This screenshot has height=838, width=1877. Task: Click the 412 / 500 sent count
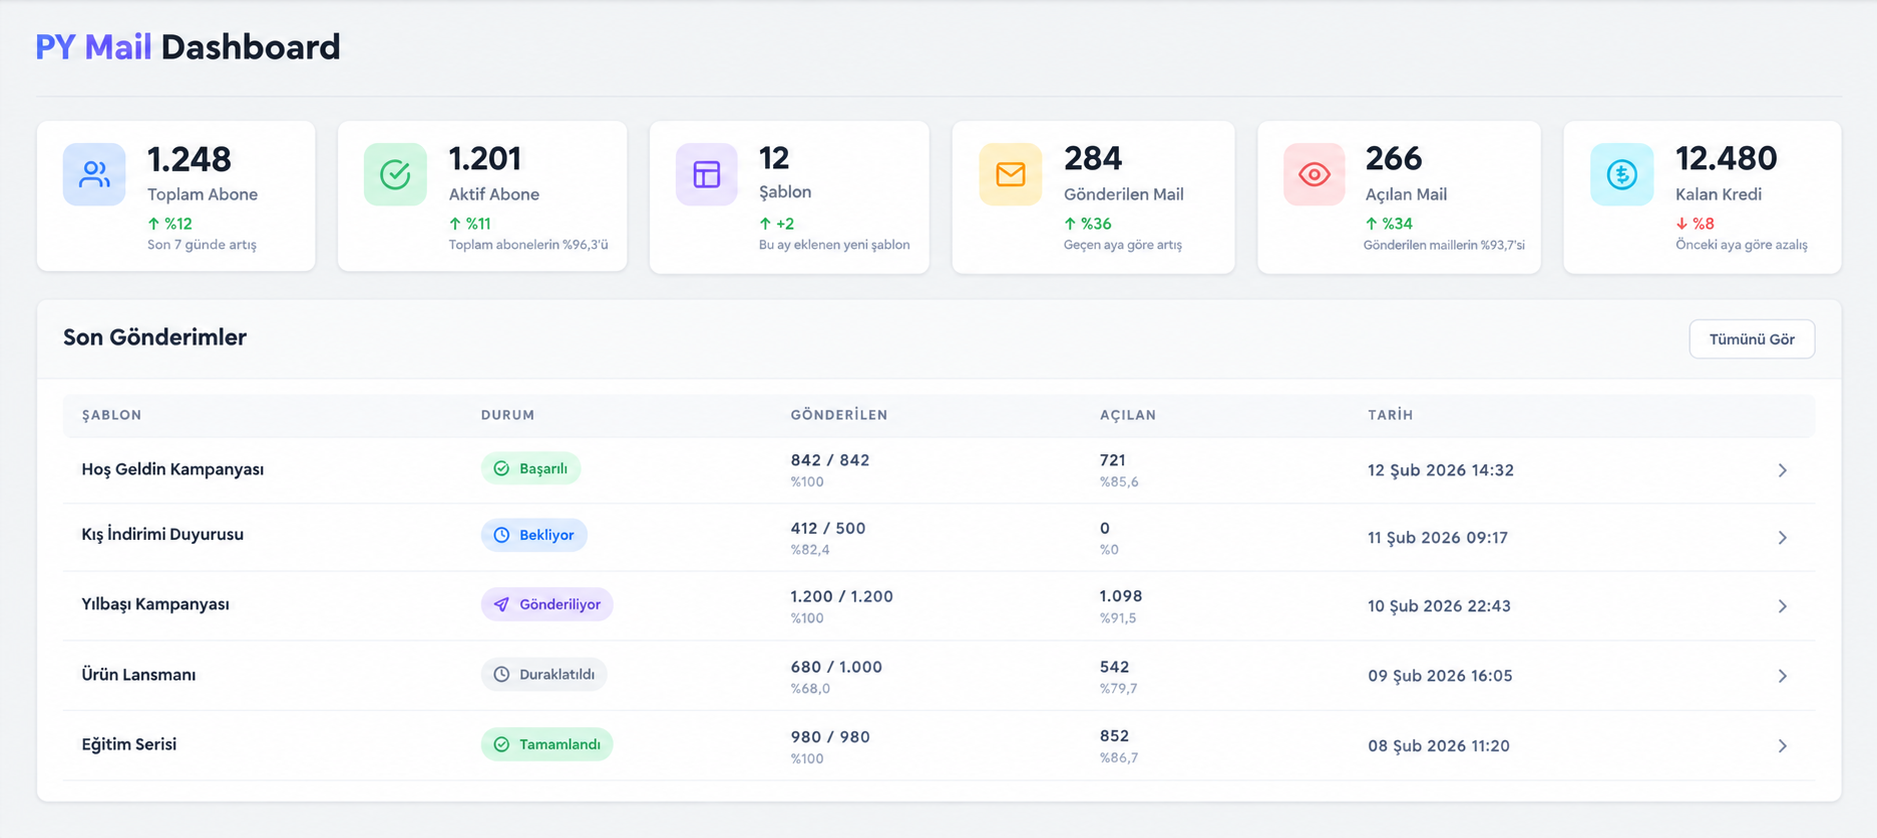click(x=828, y=528)
